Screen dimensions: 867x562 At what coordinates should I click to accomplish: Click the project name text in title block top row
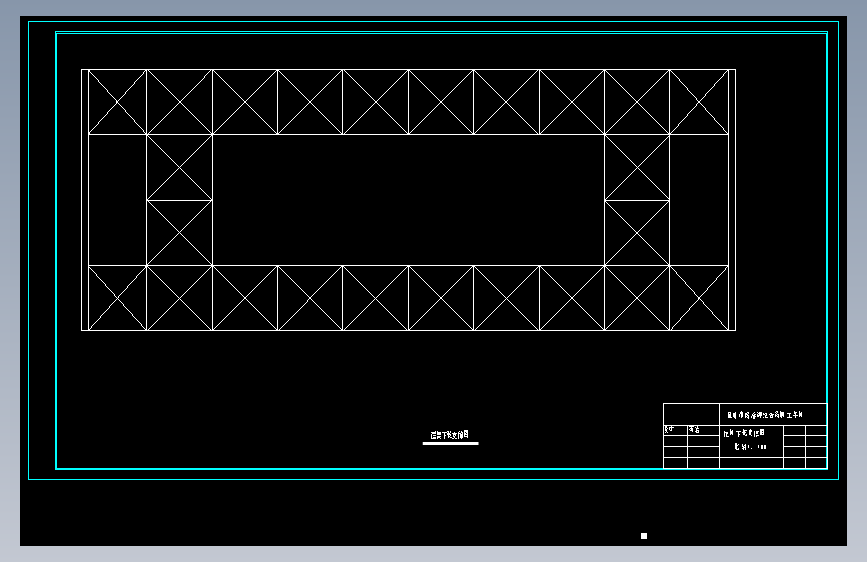(765, 414)
